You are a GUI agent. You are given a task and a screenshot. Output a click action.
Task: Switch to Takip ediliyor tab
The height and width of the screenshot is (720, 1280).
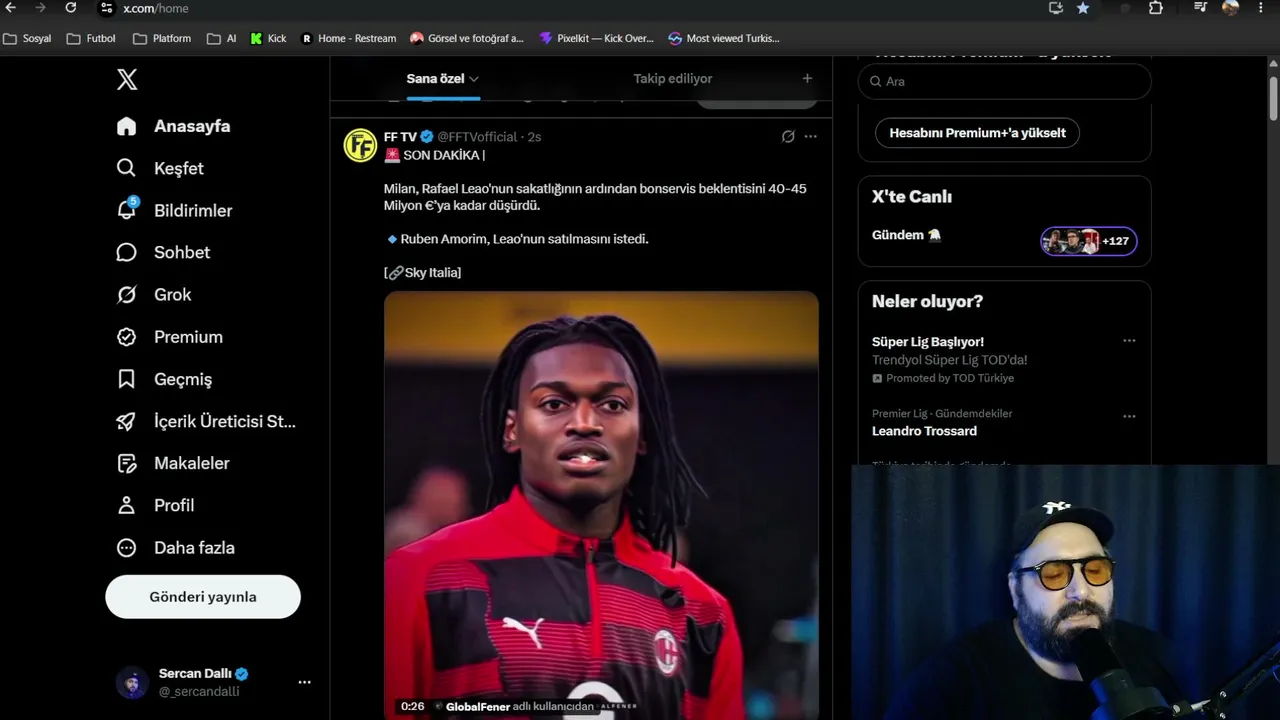click(x=672, y=79)
